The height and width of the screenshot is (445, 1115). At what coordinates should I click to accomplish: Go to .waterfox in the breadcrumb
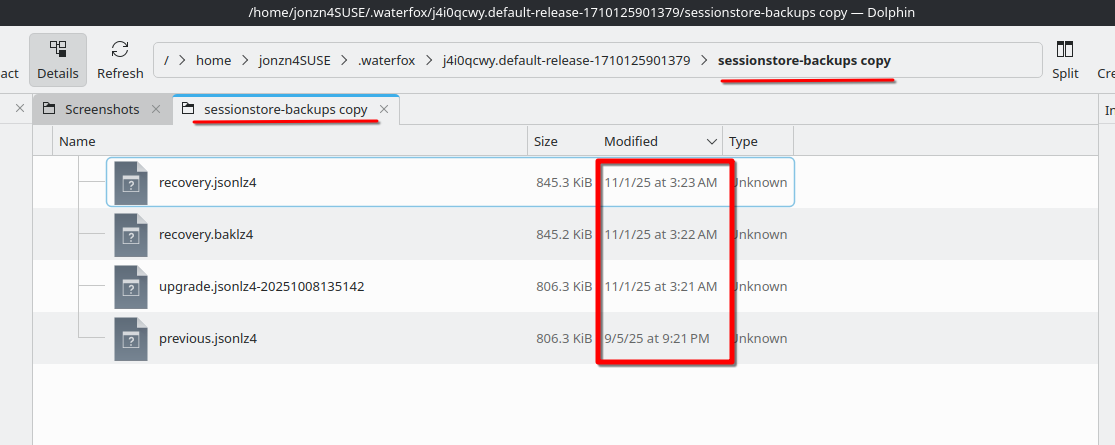tap(386, 60)
